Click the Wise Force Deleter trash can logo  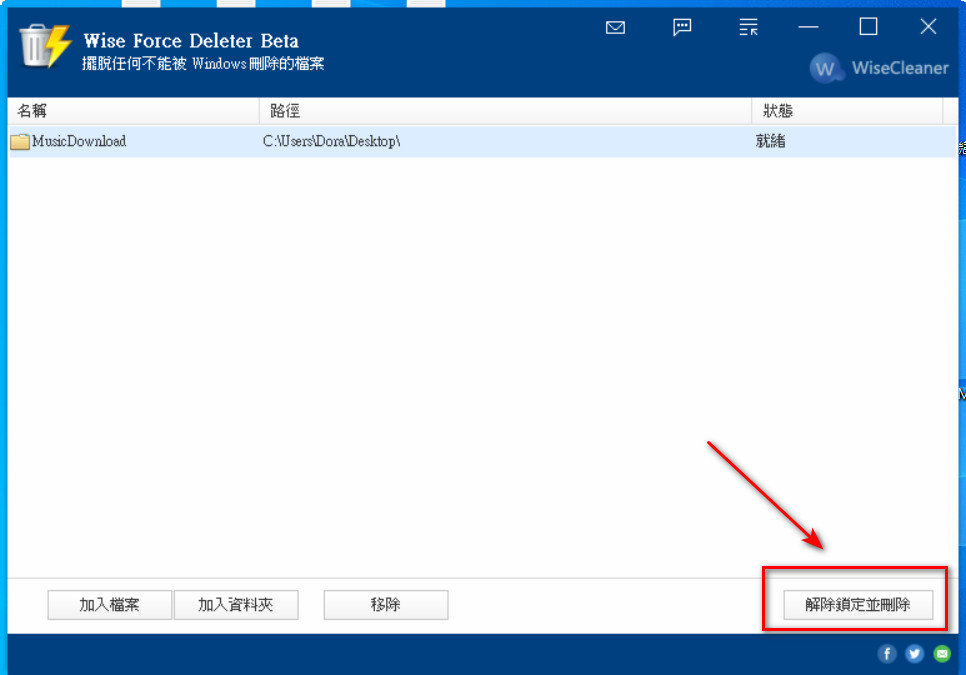coord(45,46)
